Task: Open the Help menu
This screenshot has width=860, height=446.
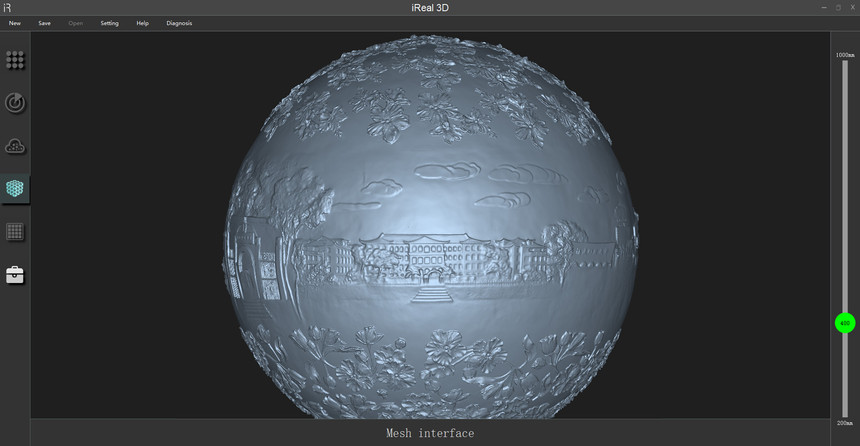Action: (x=143, y=23)
